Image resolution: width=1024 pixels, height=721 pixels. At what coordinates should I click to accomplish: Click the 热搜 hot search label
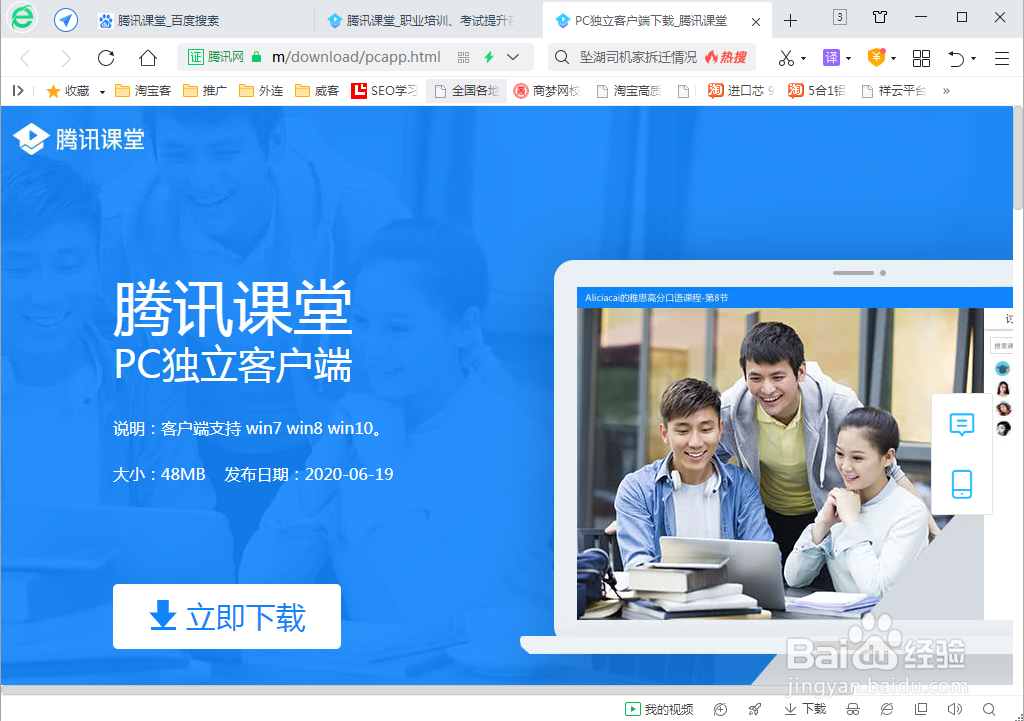pyautogui.click(x=726, y=57)
